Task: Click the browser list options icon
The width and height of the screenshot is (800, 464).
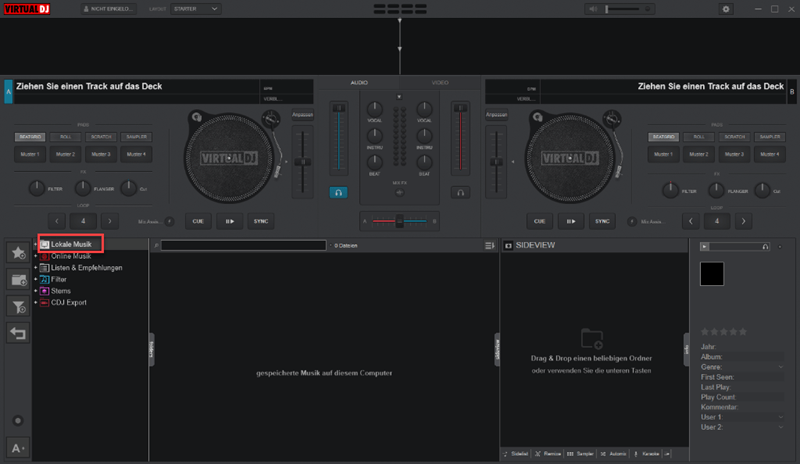Action: coord(489,245)
